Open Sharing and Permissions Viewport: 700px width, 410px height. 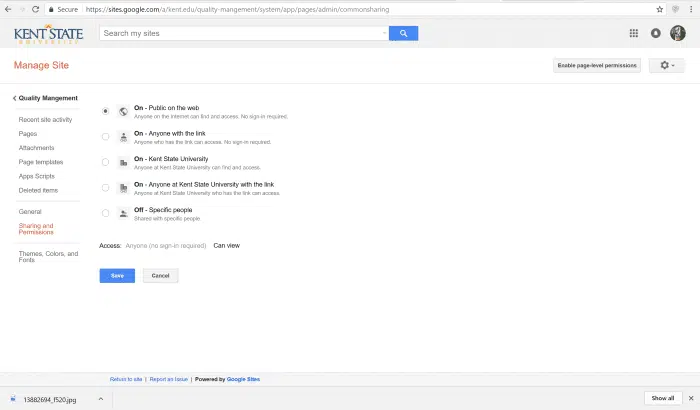(x=36, y=229)
